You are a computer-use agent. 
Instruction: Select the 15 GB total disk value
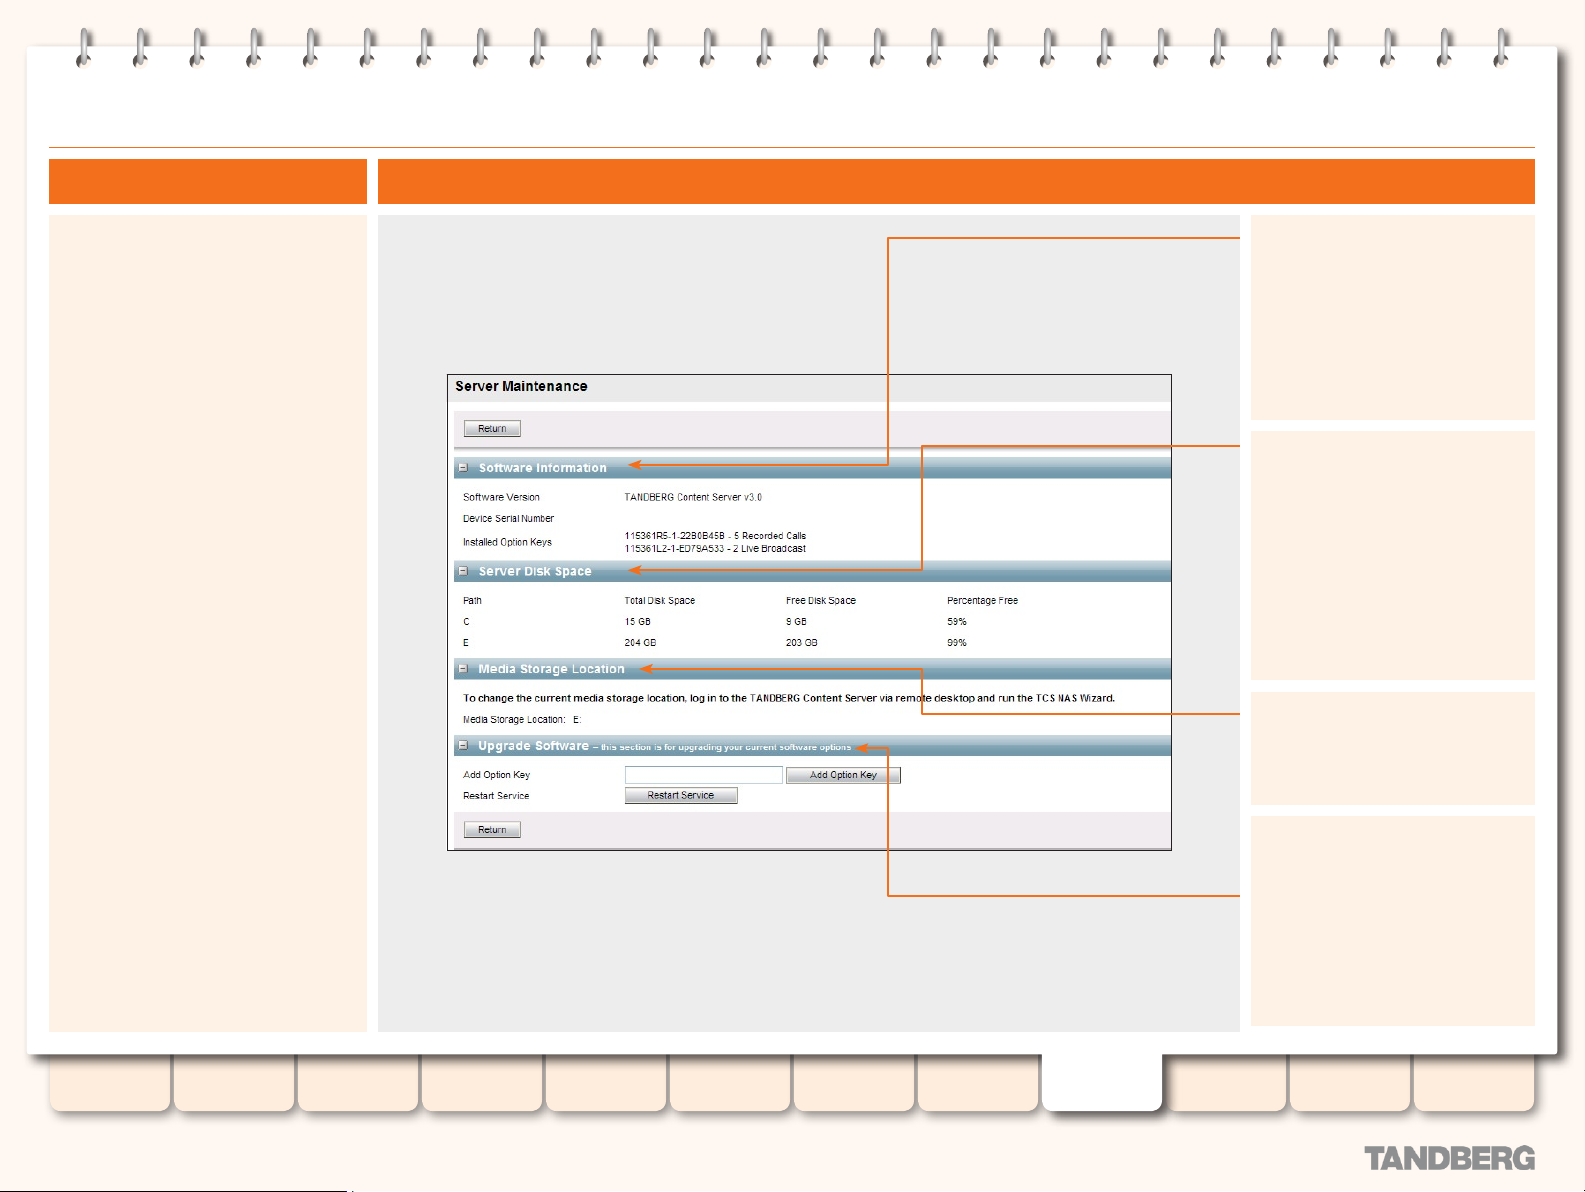(638, 622)
